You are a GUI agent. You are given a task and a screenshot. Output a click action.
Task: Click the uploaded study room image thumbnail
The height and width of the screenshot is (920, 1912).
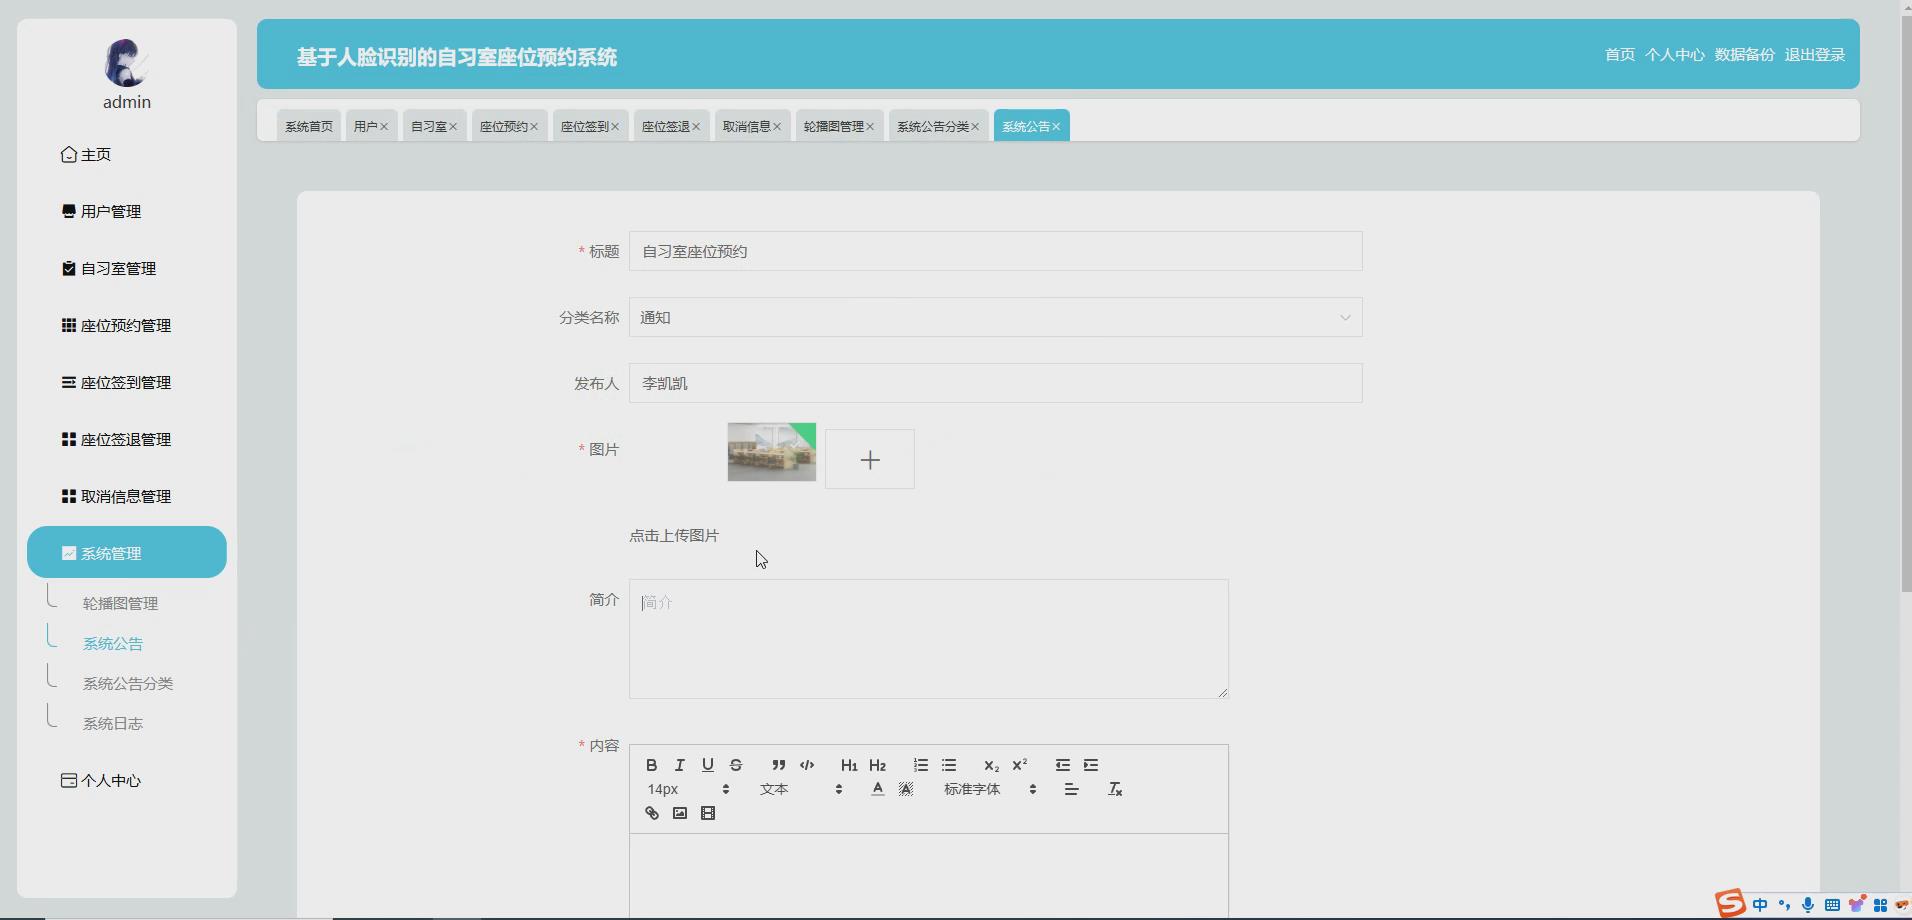(x=771, y=452)
